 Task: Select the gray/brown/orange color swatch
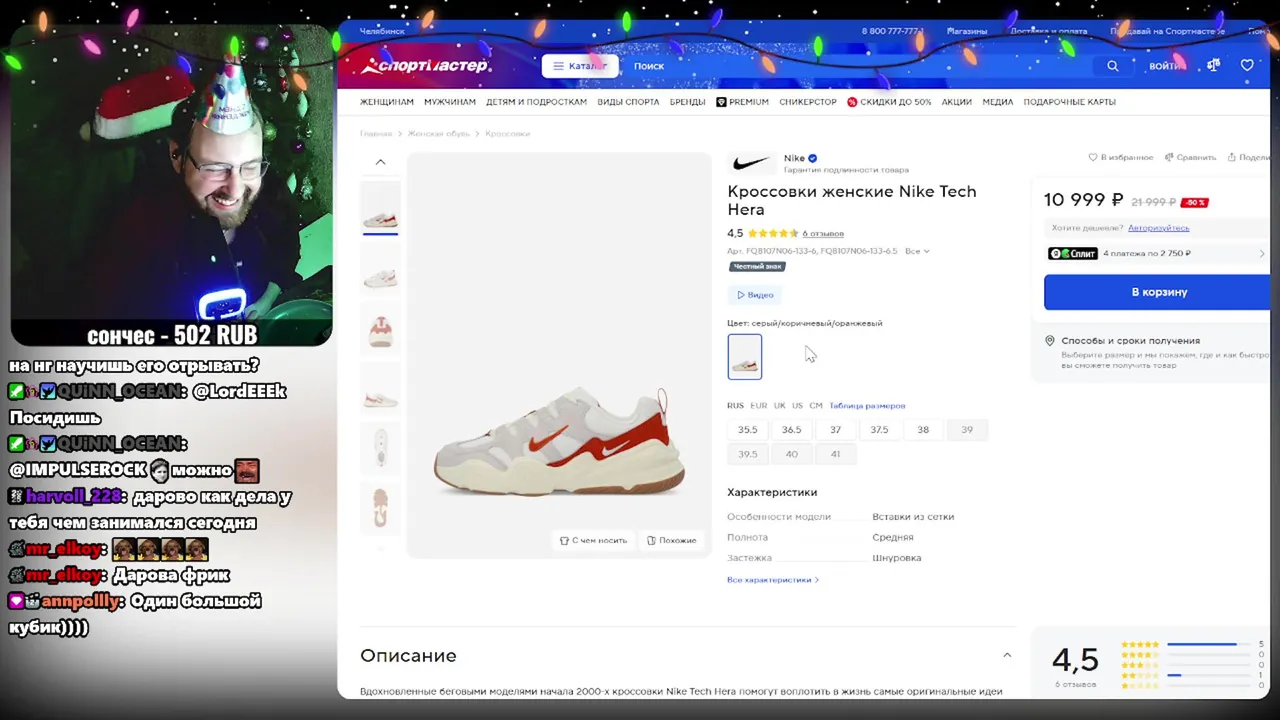point(745,357)
